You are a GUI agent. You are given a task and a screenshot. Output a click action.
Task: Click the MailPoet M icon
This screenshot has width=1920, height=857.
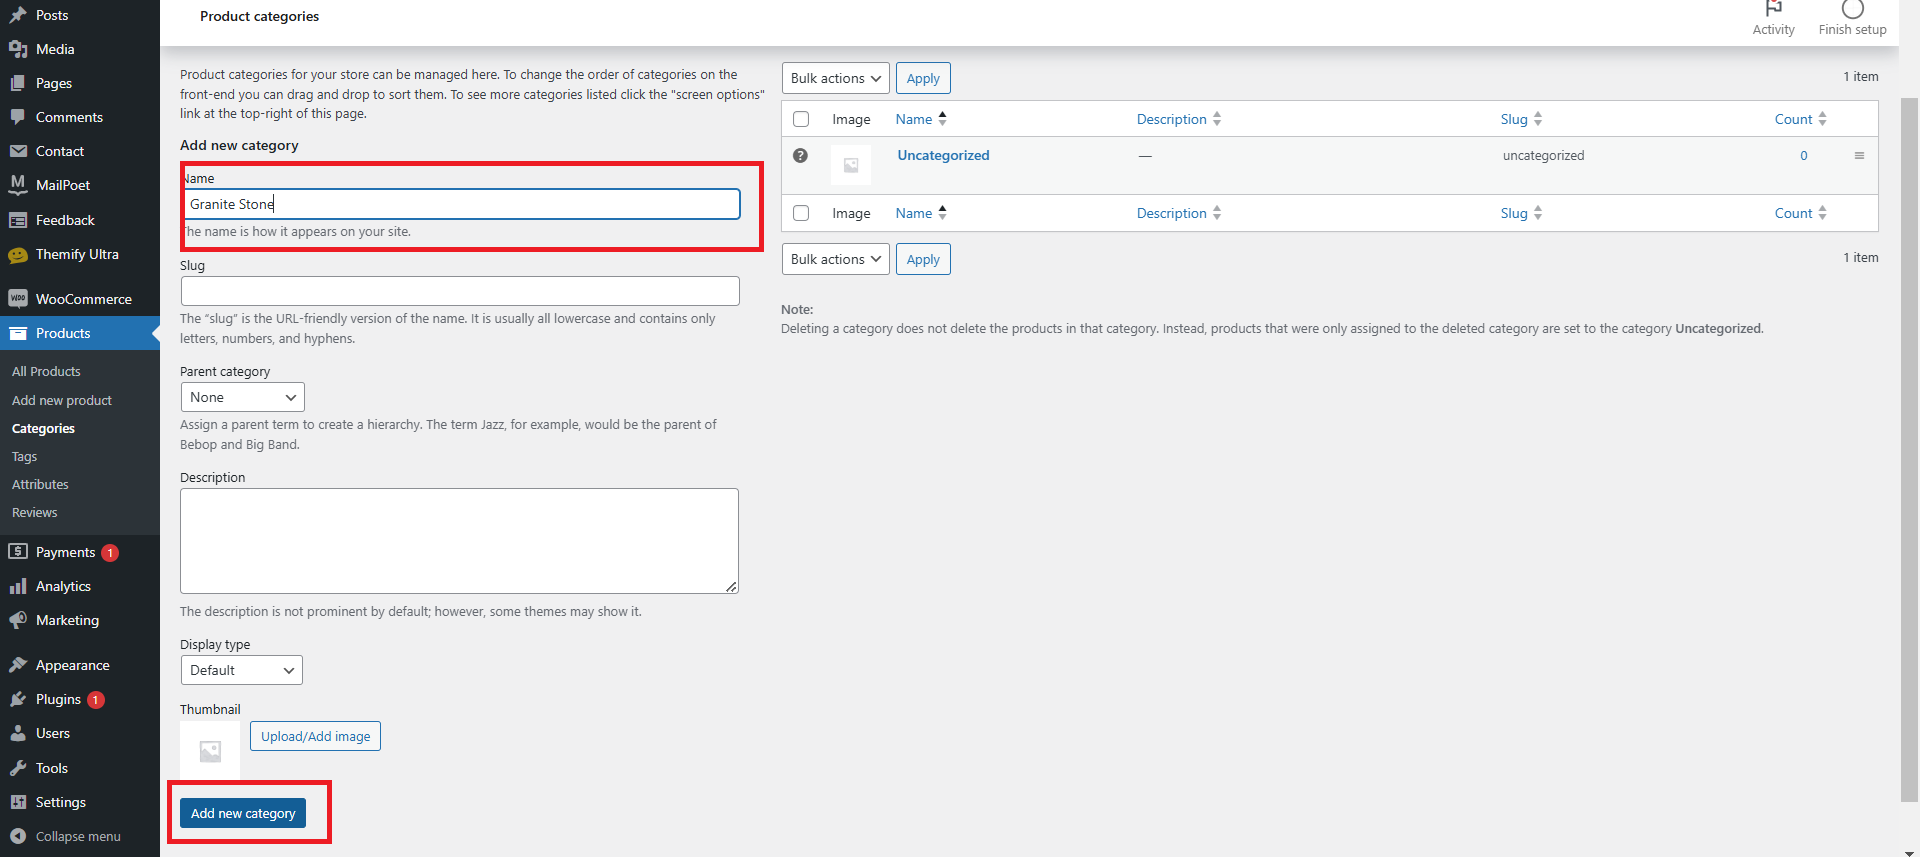click(x=18, y=185)
